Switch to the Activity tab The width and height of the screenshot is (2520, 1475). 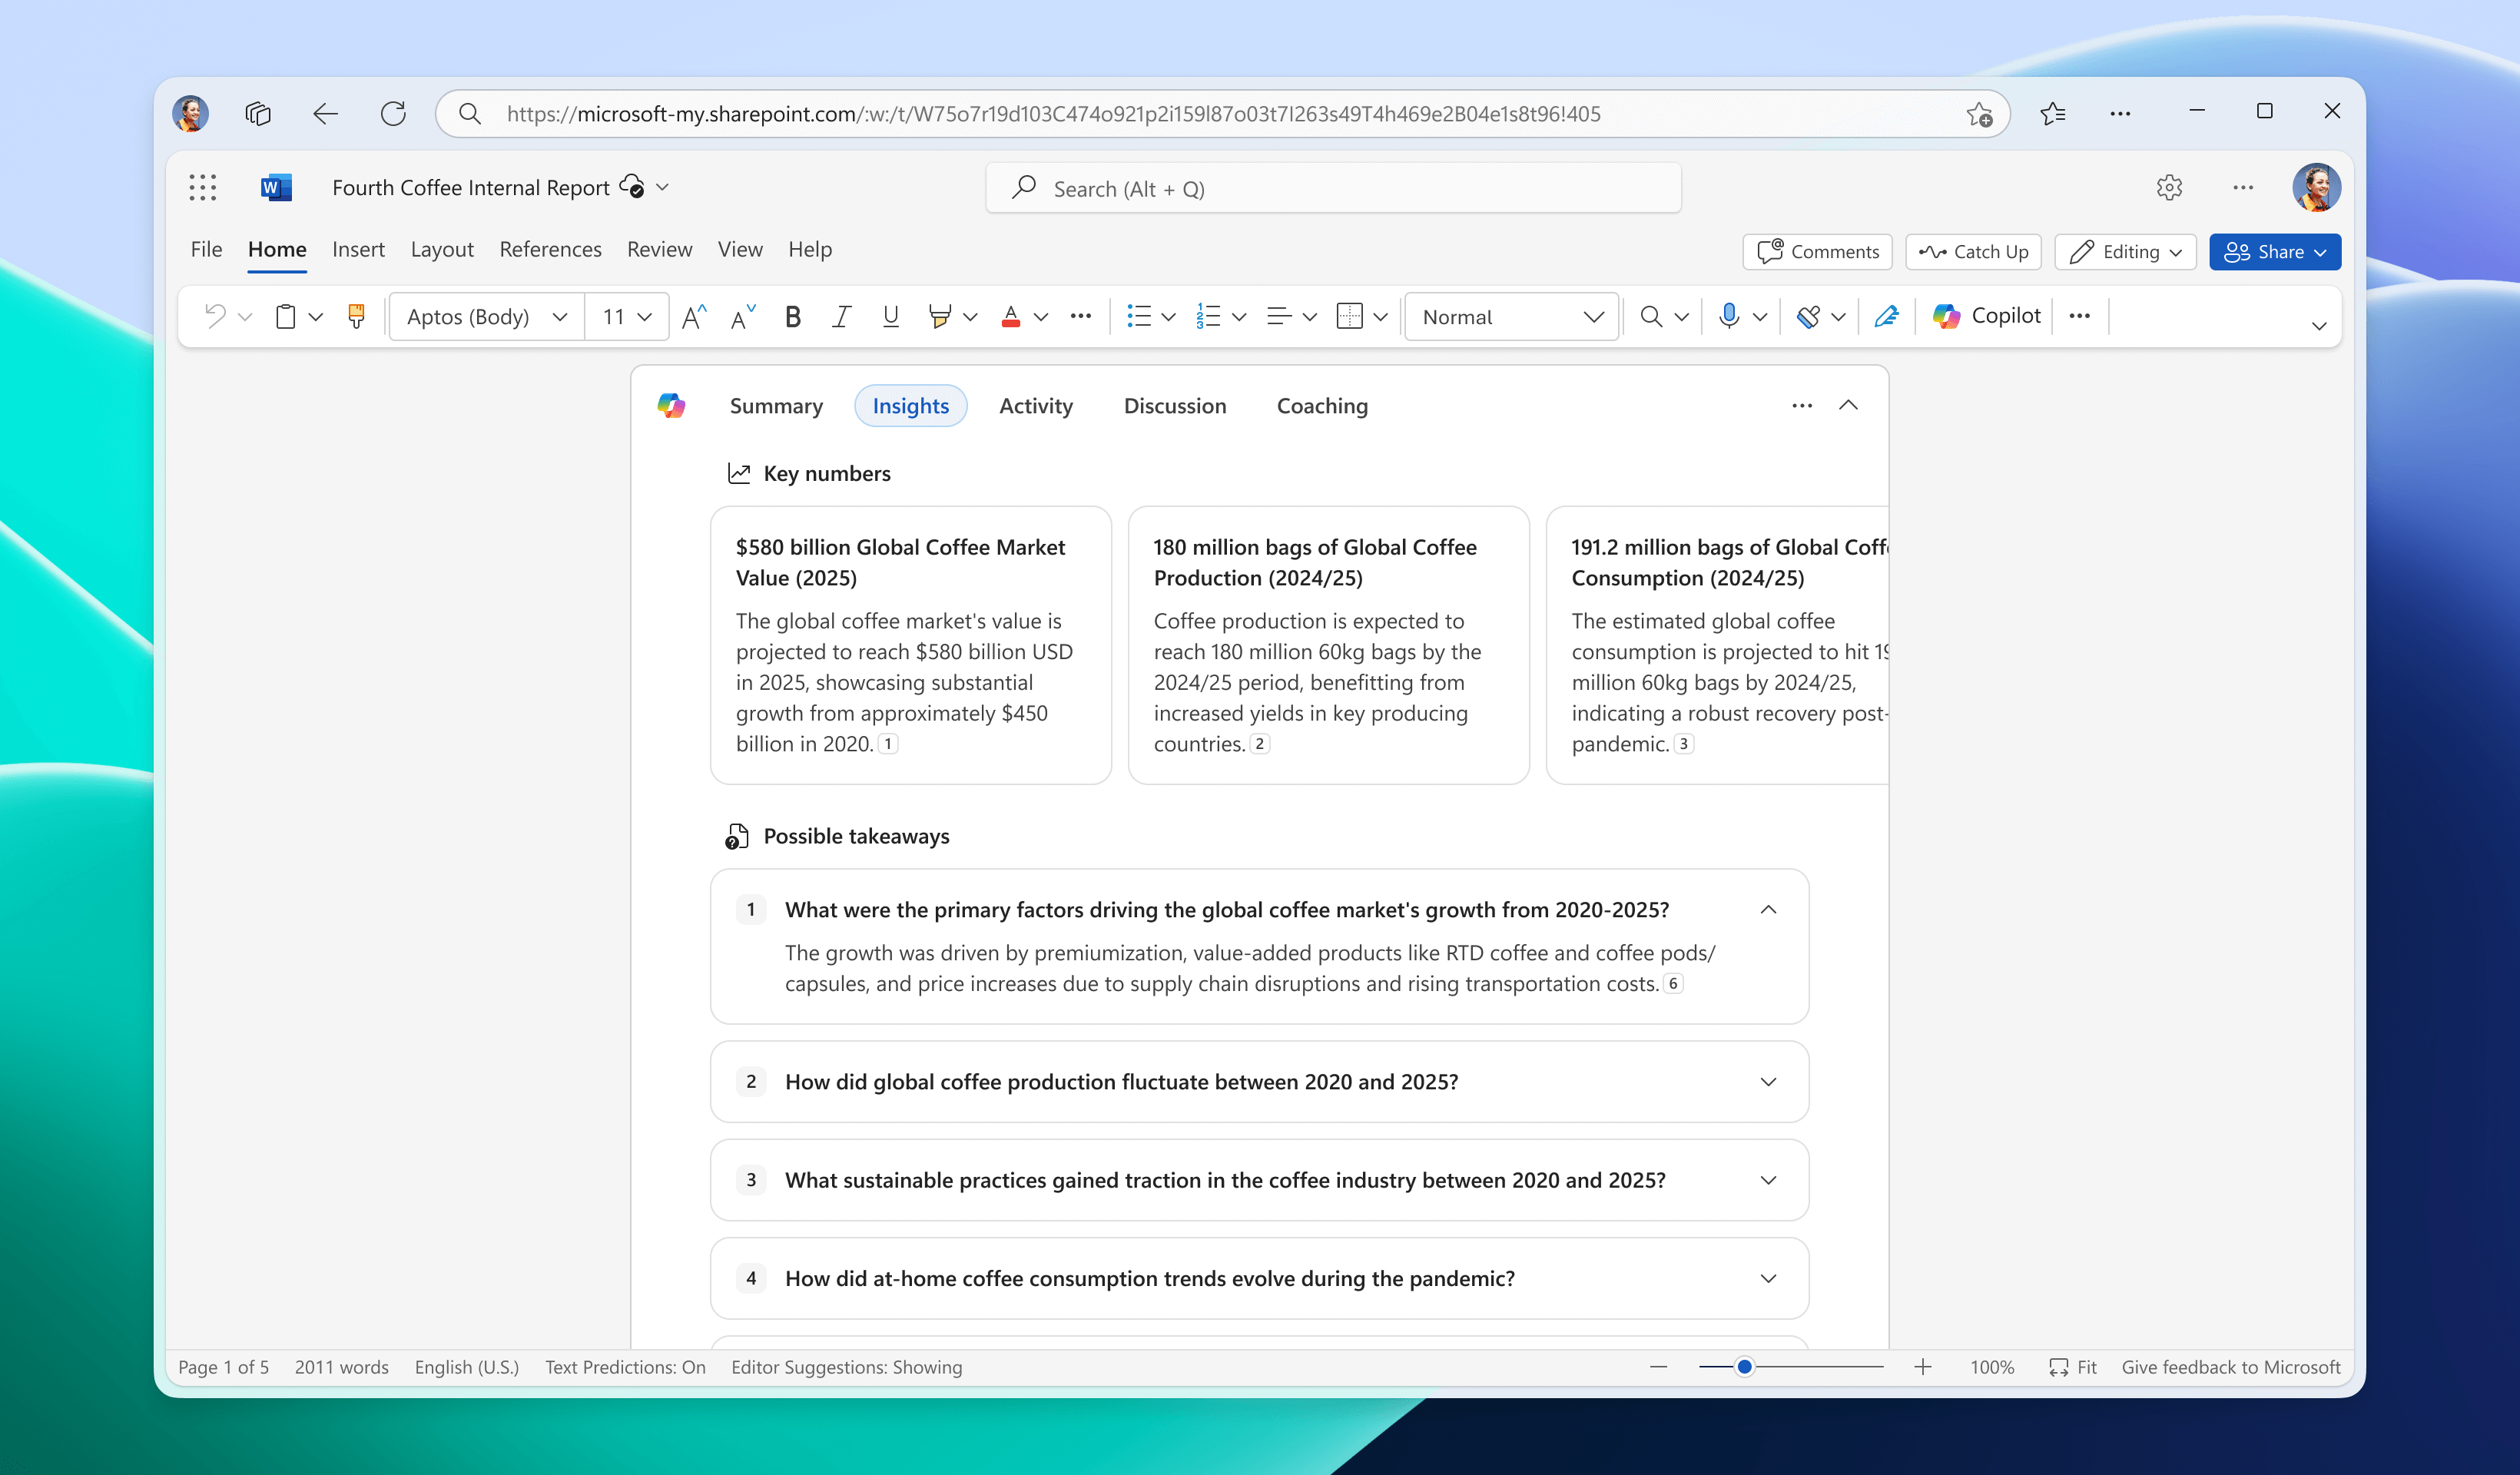click(1035, 406)
